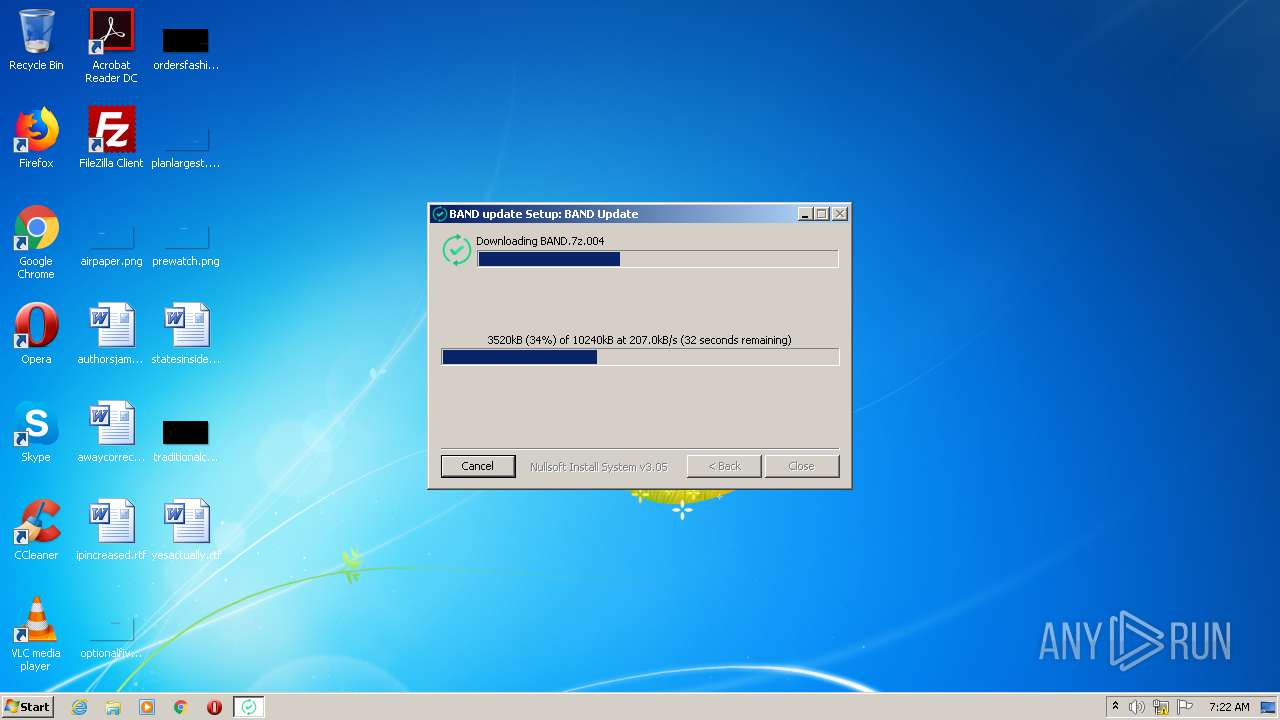Click Show desktop button
Image resolution: width=1280 pixels, height=720 pixels.
[x=1270, y=707]
